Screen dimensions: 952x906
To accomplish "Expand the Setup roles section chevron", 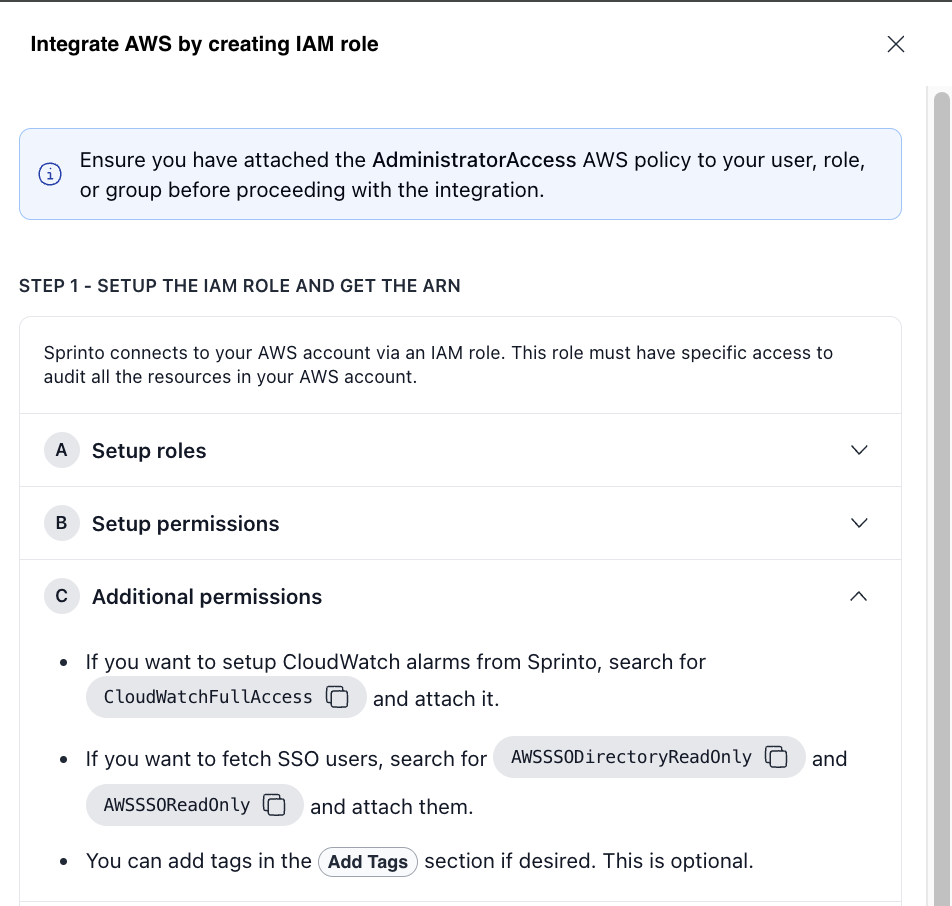I will tap(858, 450).
